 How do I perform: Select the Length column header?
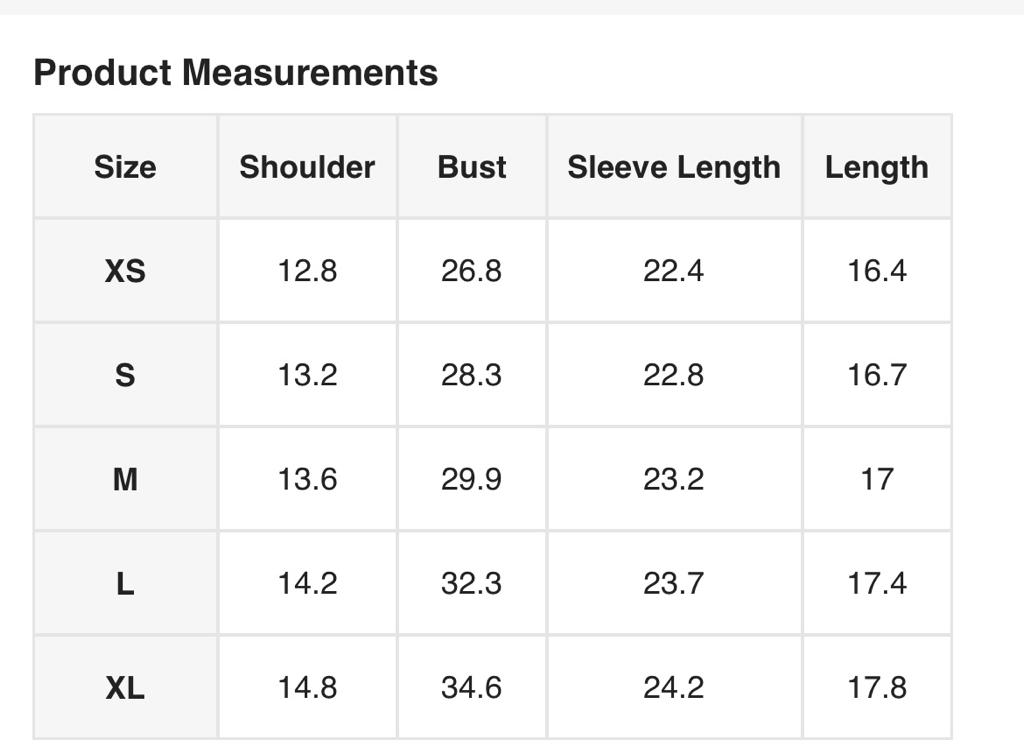[x=877, y=167]
